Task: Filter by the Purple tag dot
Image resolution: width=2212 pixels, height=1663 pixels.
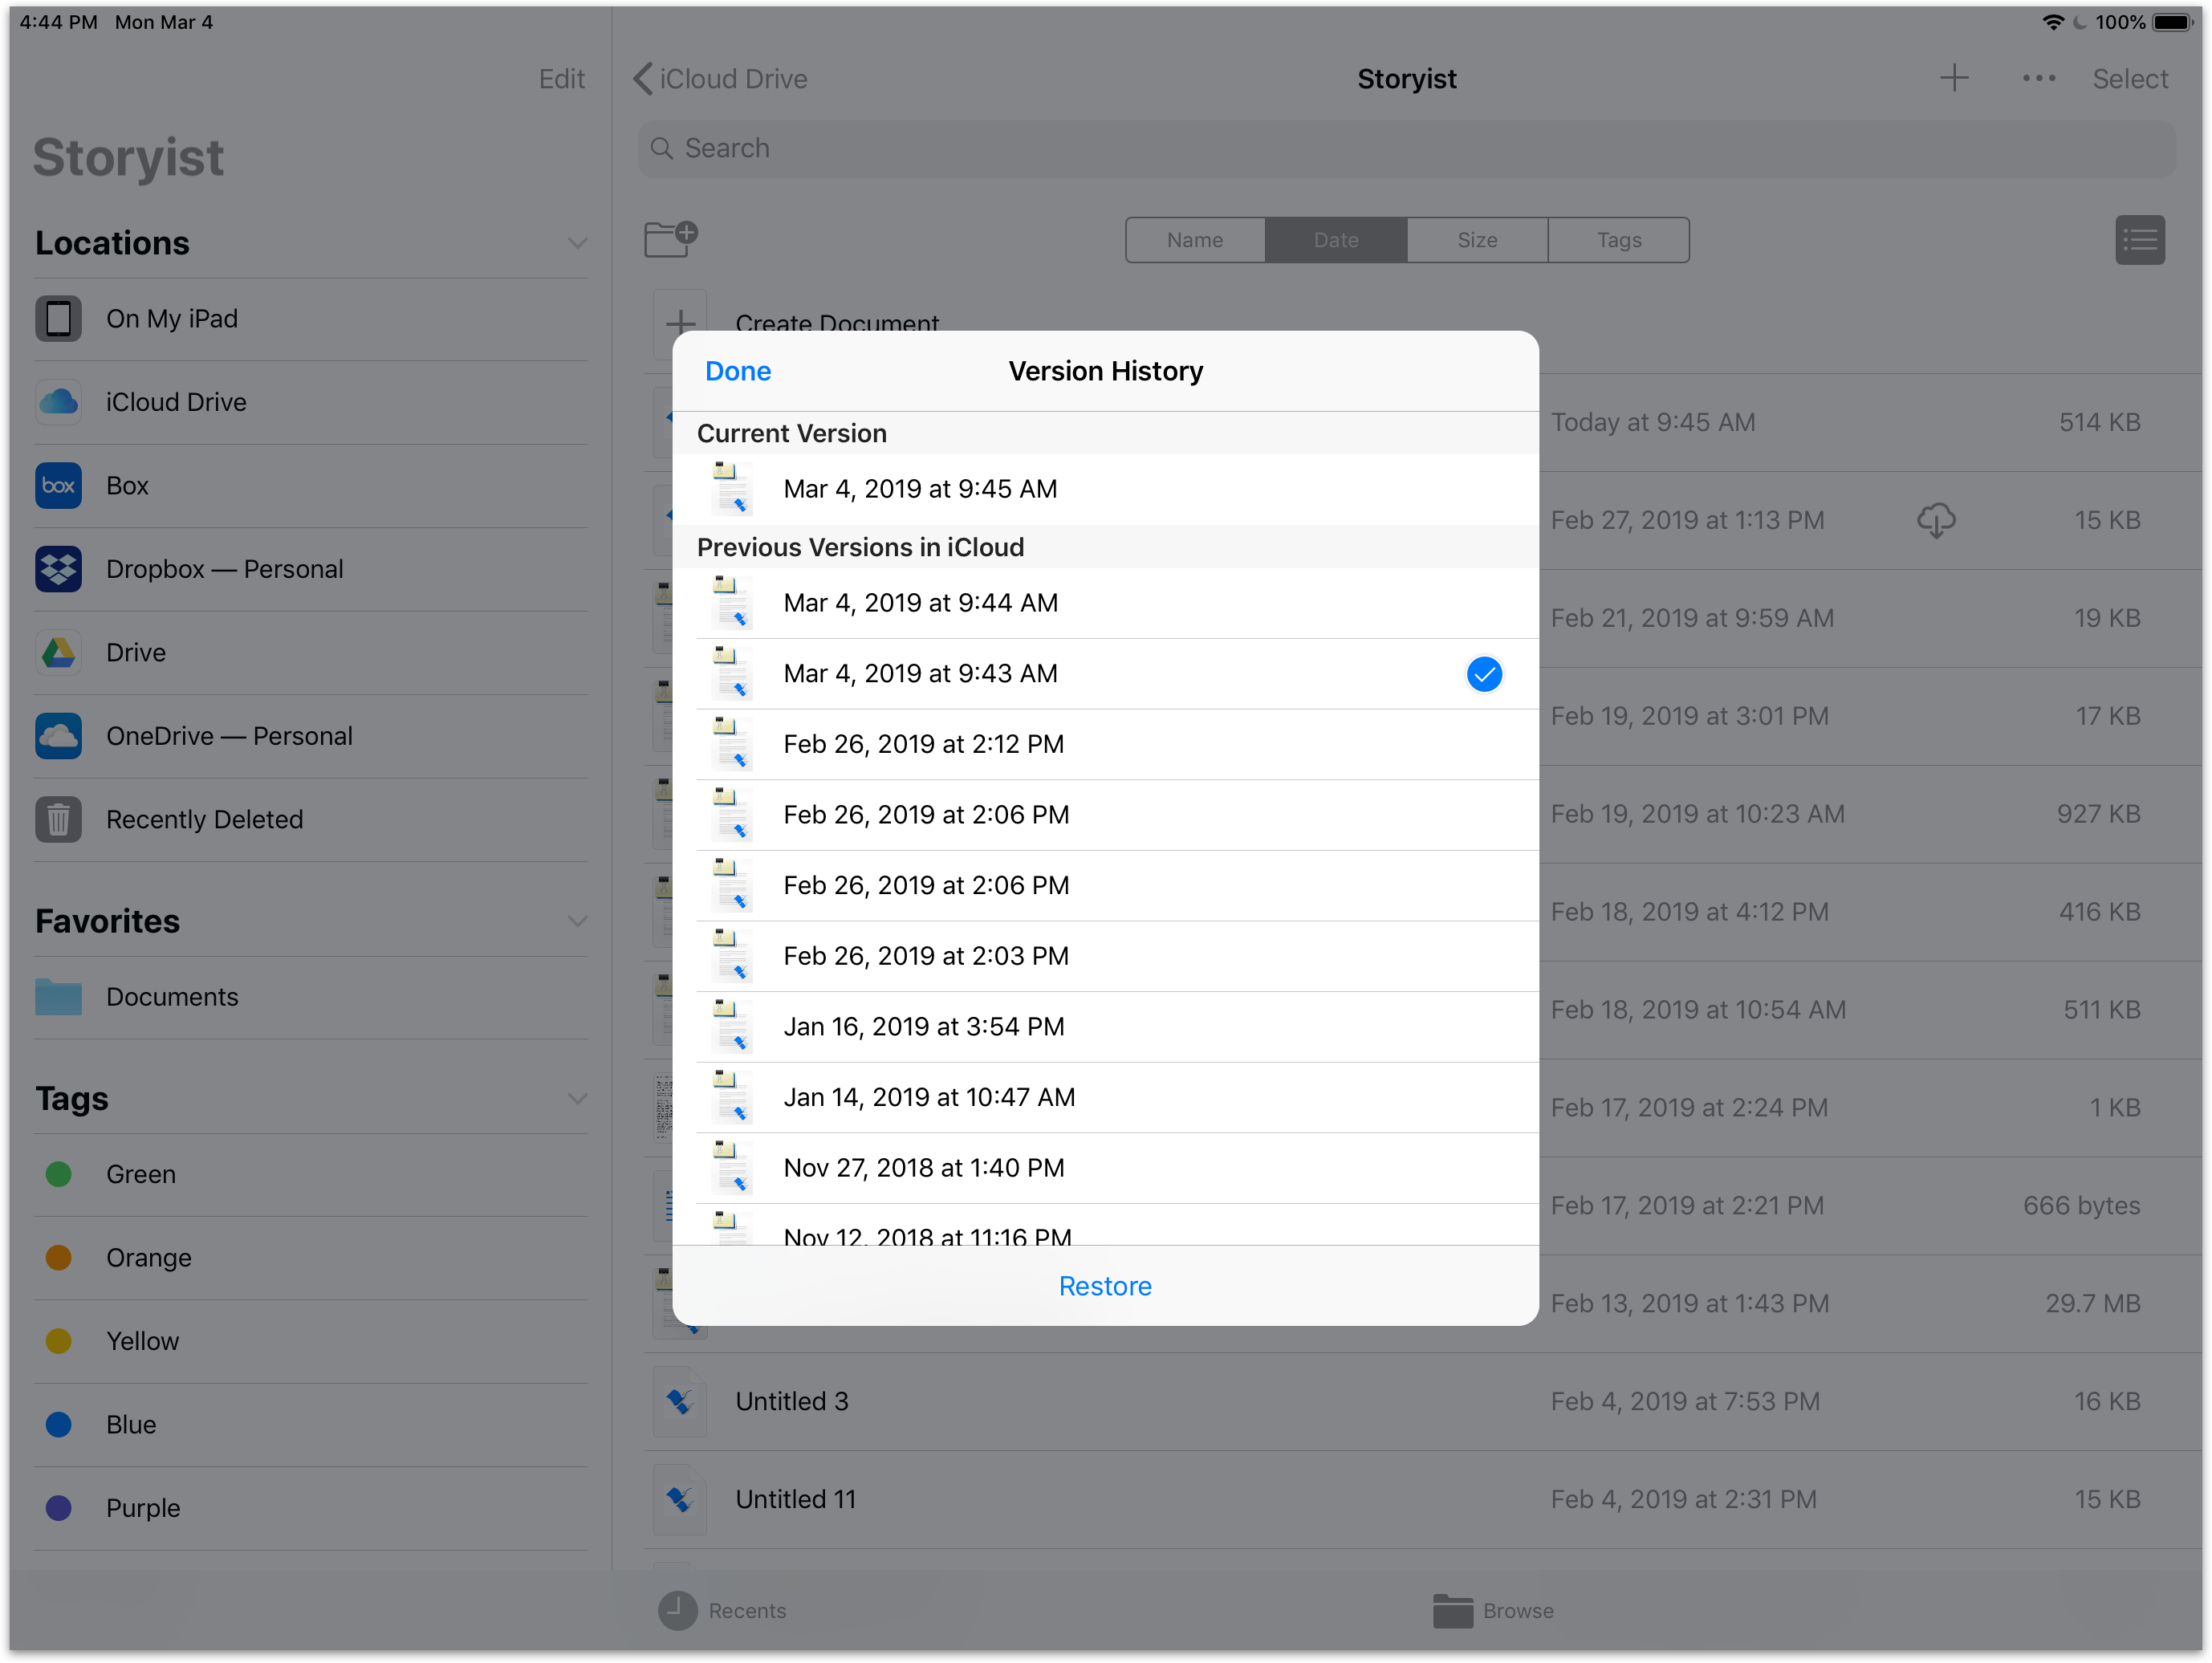Action: [59, 1508]
